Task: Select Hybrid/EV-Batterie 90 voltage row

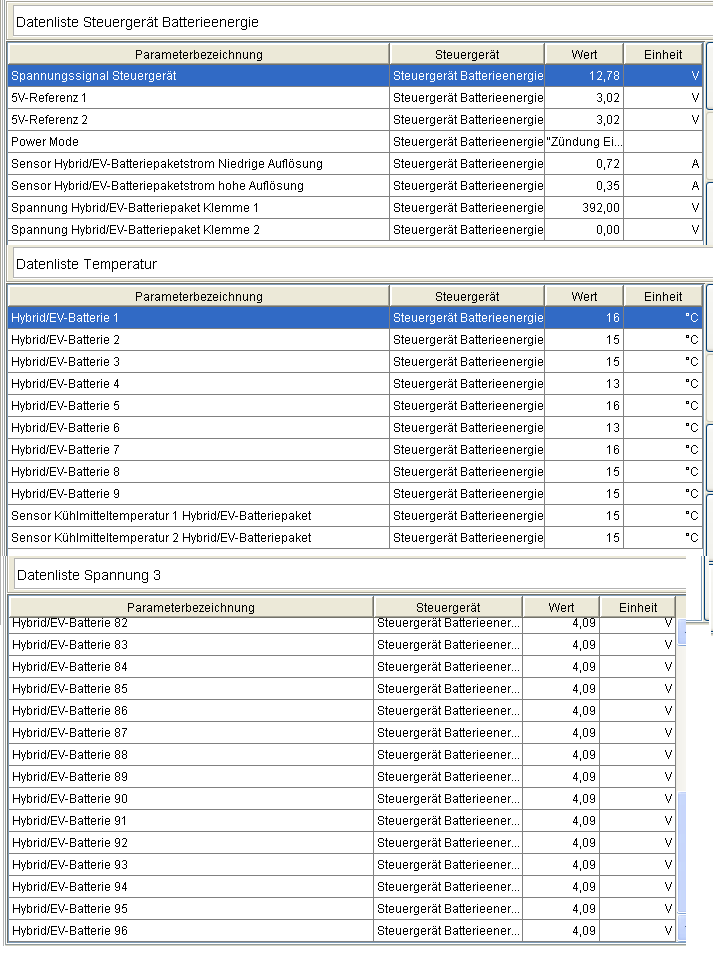Action: click(190, 799)
